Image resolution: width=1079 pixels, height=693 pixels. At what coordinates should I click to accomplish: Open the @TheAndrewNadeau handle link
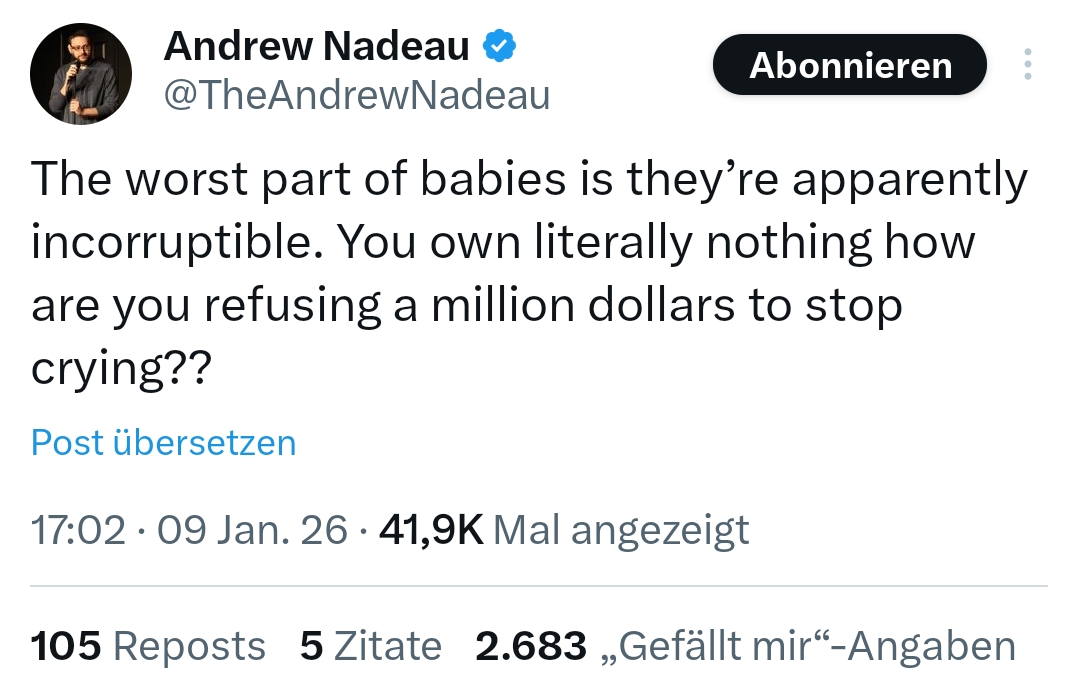click(x=356, y=95)
